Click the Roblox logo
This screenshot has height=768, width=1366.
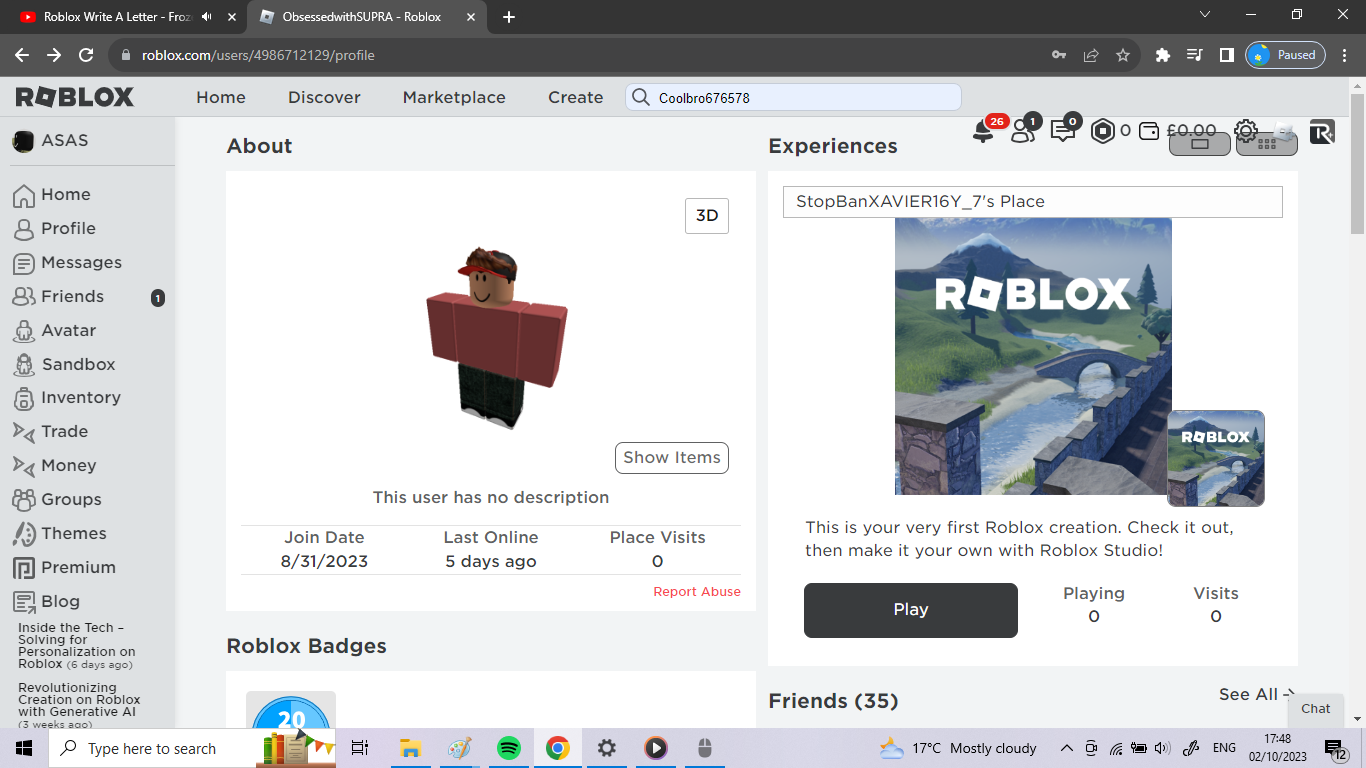coord(75,97)
